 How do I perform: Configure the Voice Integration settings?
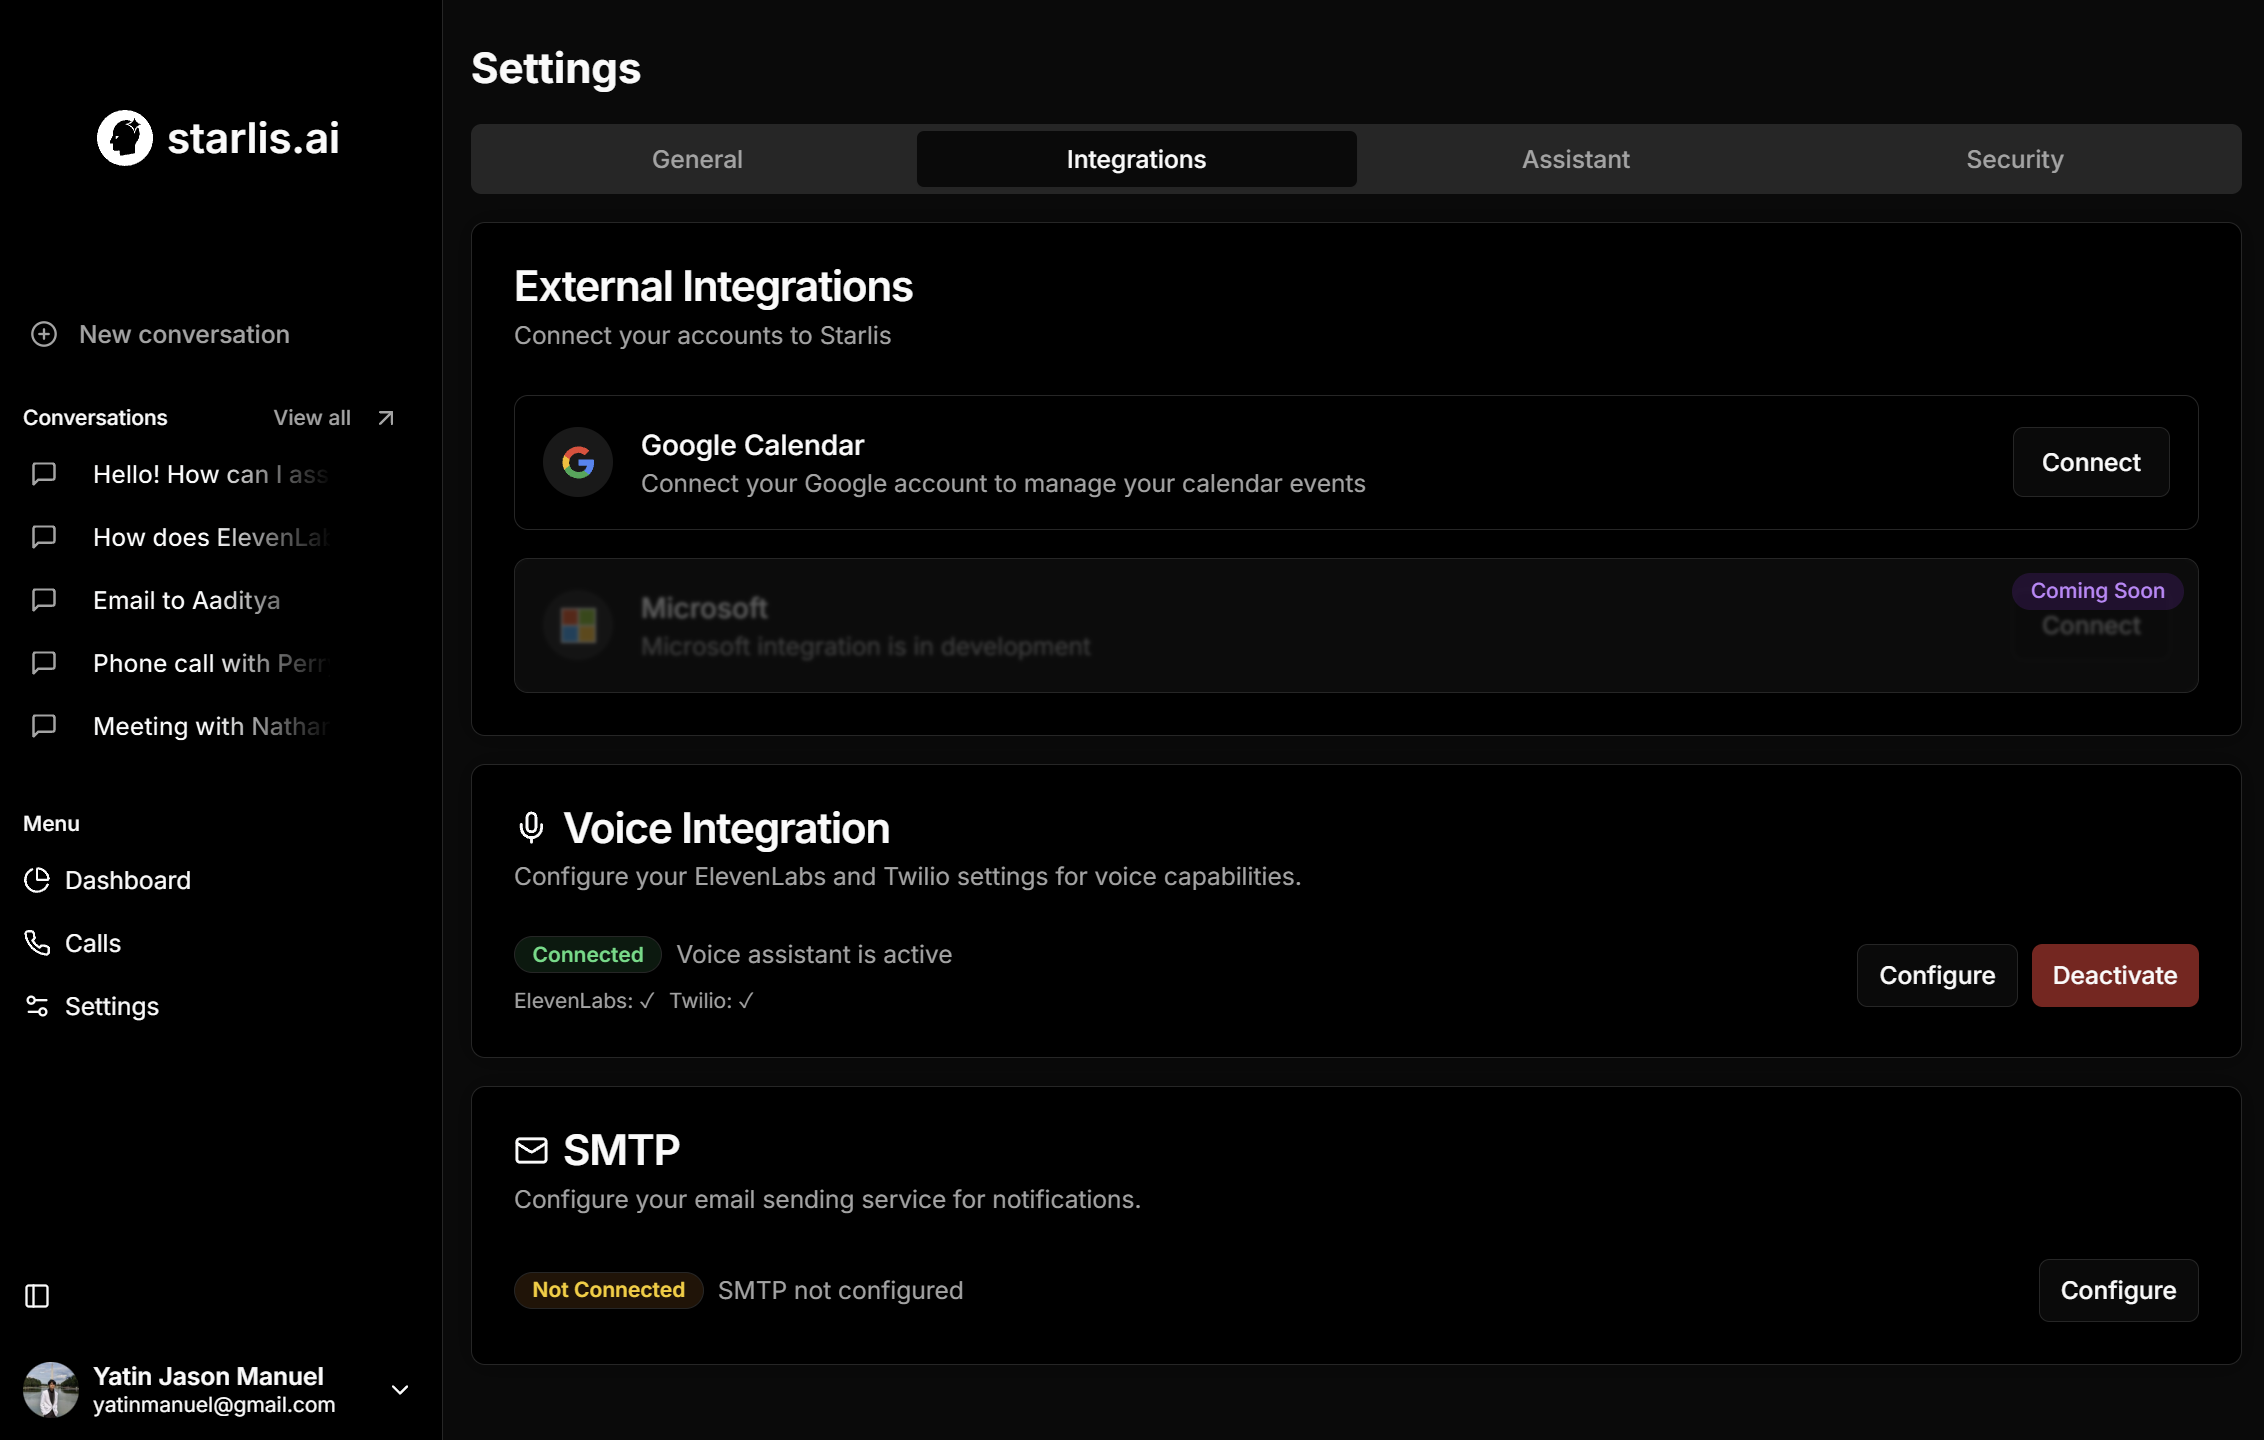(x=1936, y=975)
